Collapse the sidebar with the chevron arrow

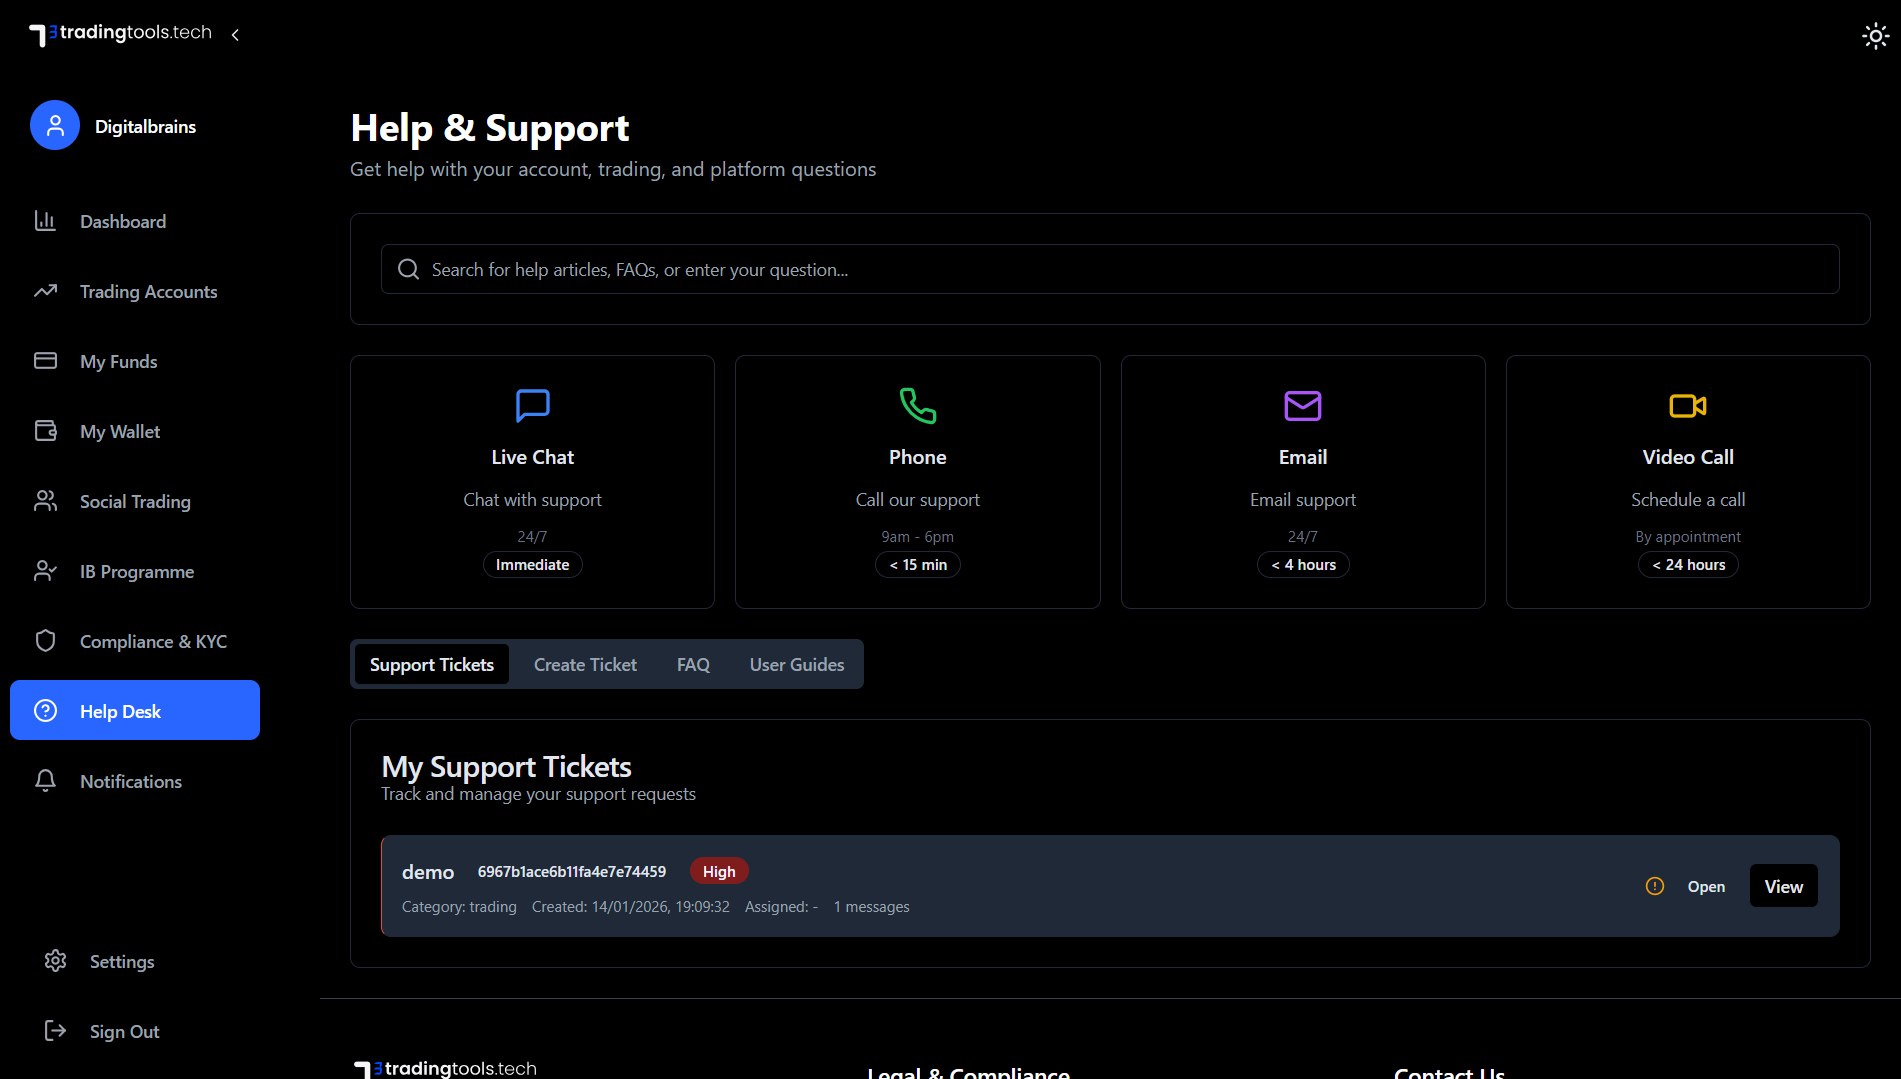click(x=235, y=35)
